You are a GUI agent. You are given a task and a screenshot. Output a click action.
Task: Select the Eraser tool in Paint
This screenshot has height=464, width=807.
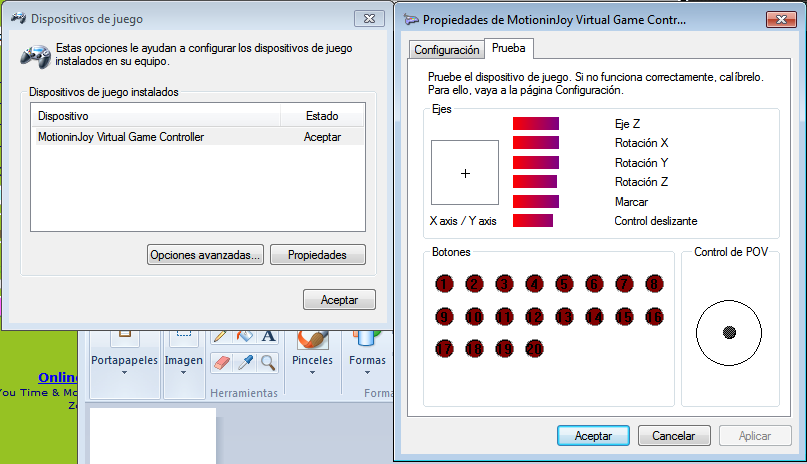click(221, 363)
